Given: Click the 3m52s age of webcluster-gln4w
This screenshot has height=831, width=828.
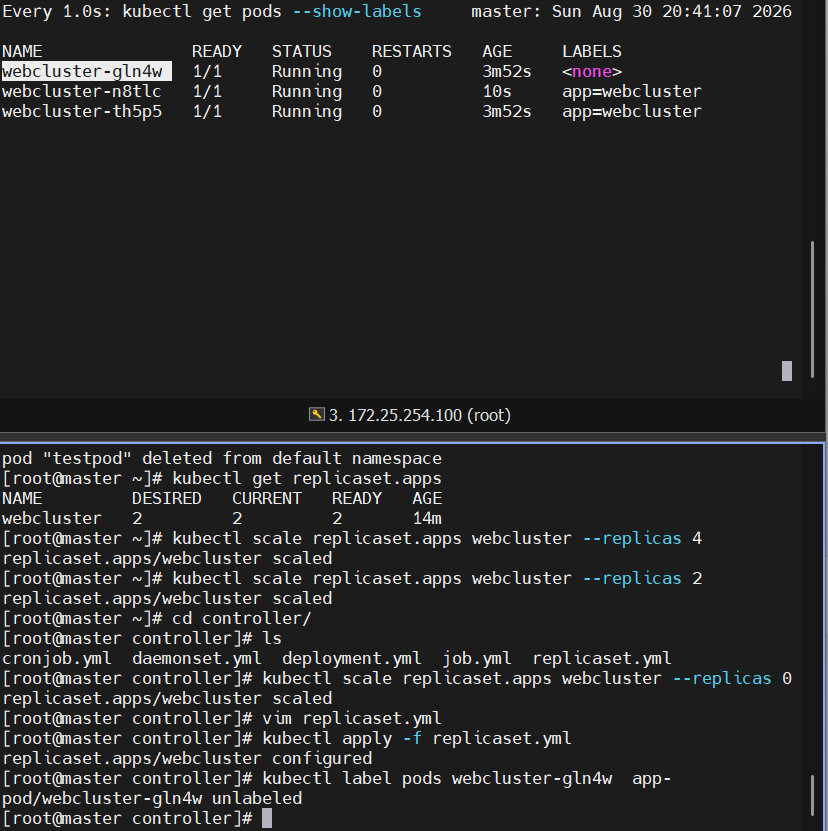Looking at the screenshot, I should 506,71.
